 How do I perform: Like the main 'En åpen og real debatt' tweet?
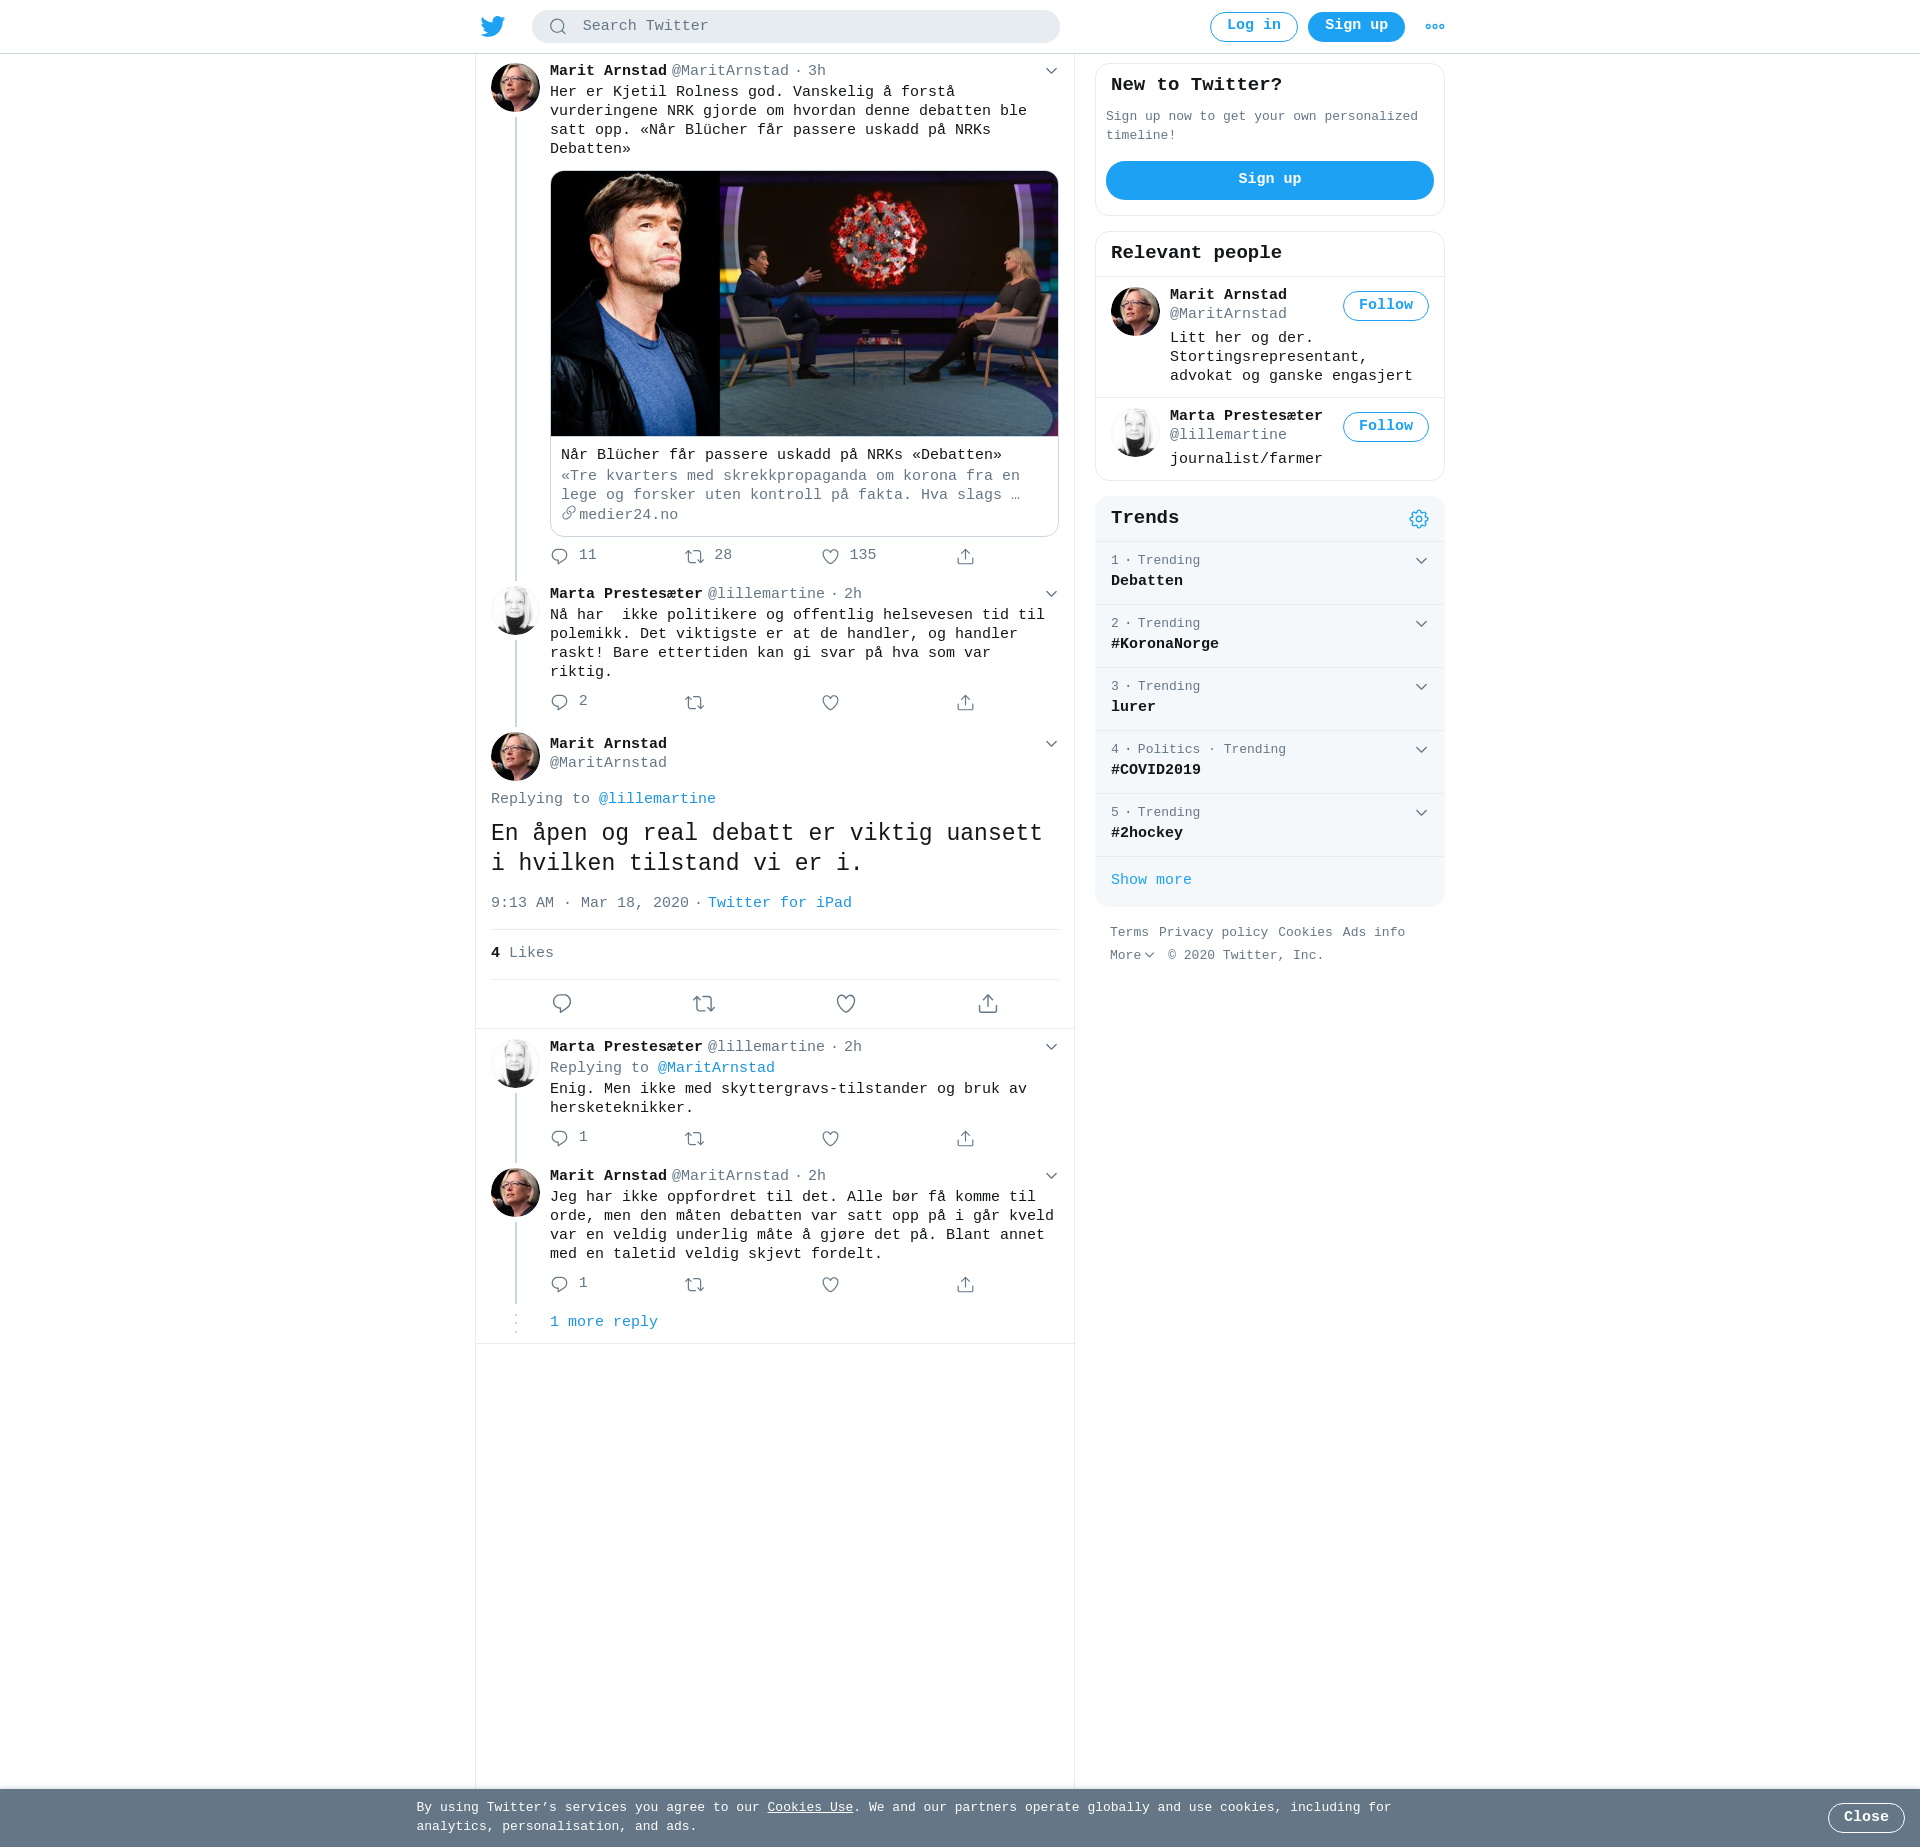(x=846, y=1003)
